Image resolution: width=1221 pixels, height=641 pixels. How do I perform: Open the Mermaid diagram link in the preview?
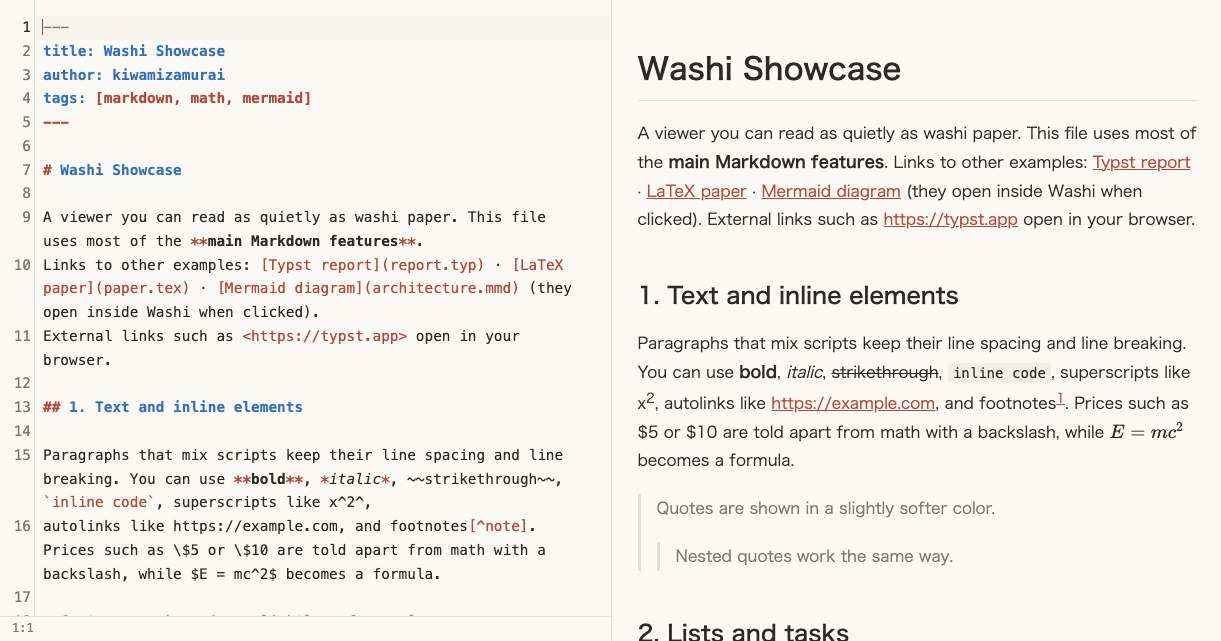(831, 191)
